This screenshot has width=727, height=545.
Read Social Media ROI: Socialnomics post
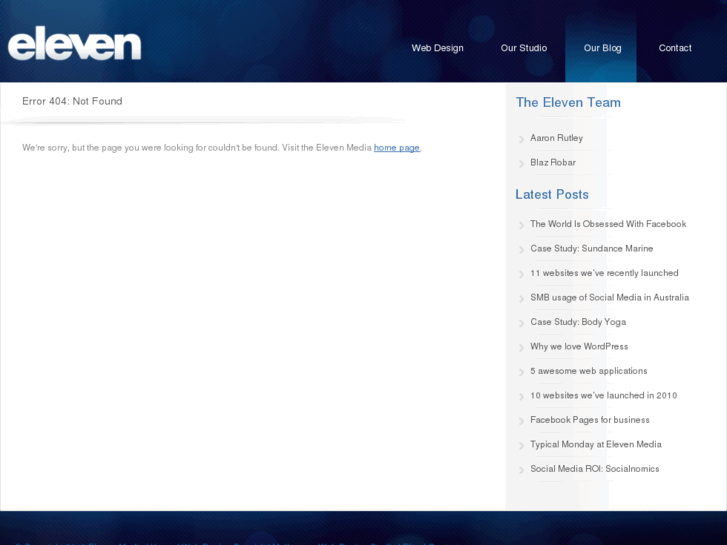point(594,469)
